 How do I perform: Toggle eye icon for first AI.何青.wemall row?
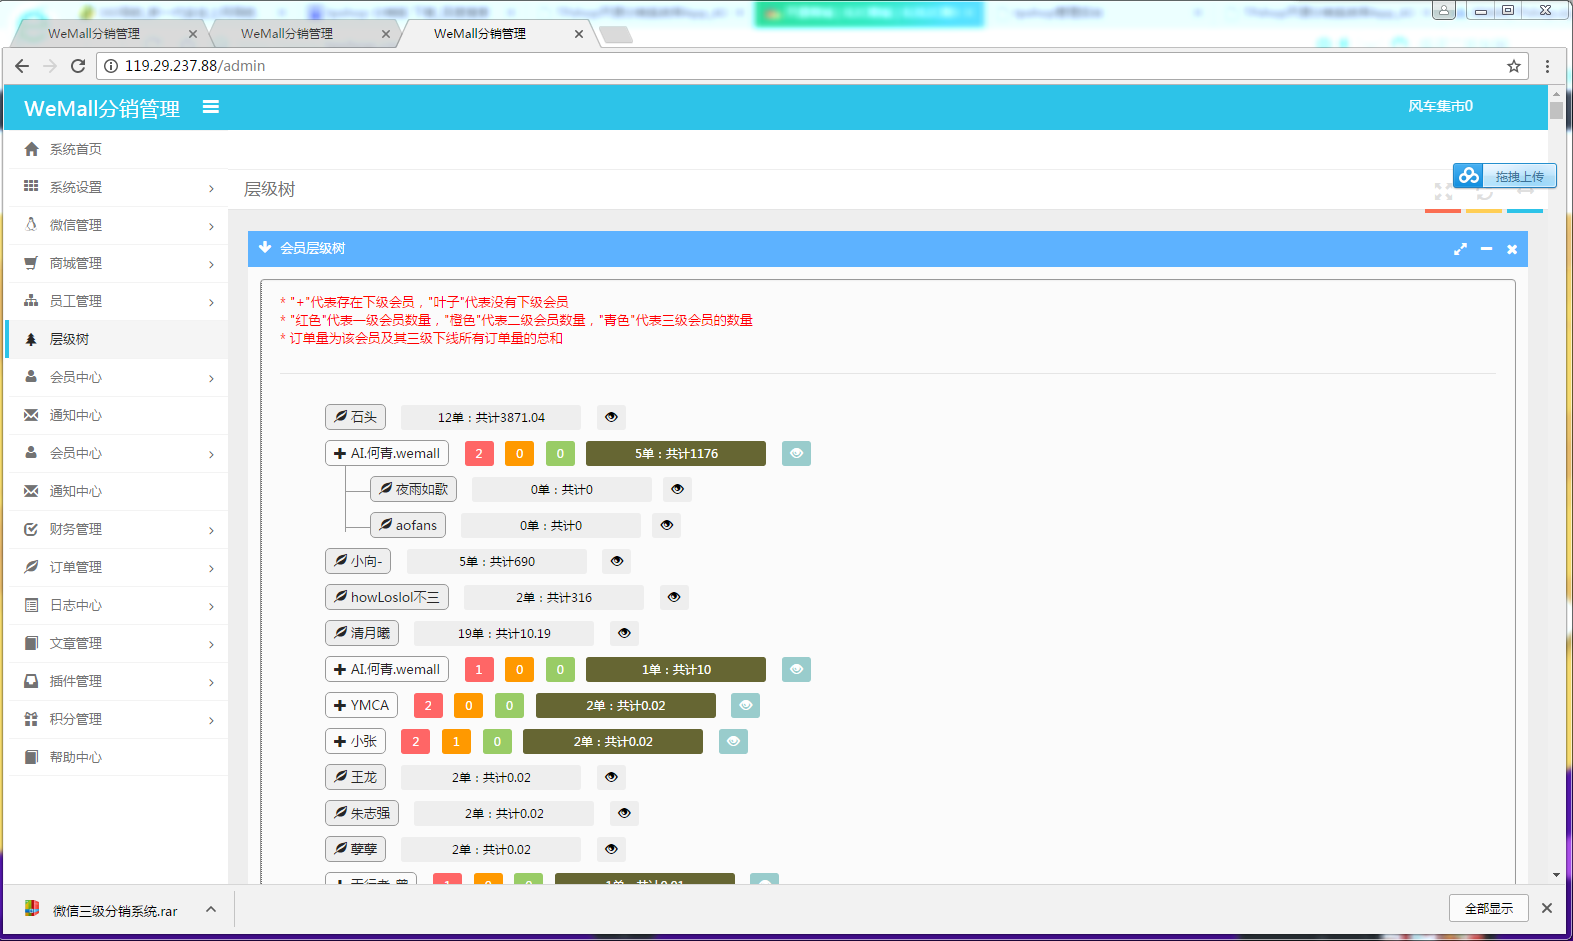pyautogui.click(x=796, y=453)
